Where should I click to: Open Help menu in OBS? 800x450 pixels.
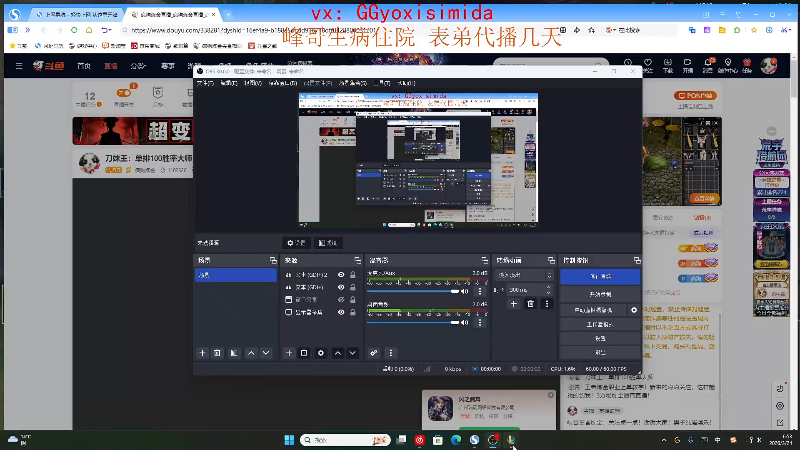click(406, 83)
